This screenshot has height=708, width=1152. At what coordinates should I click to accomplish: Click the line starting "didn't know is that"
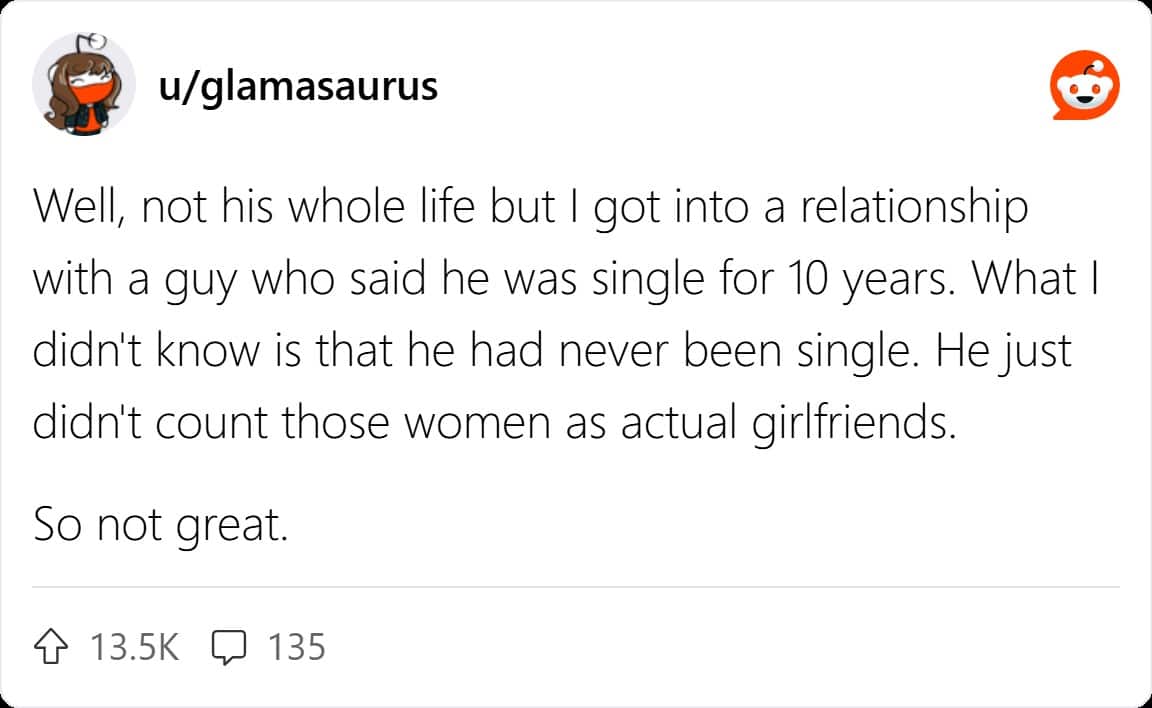point(552,352)
